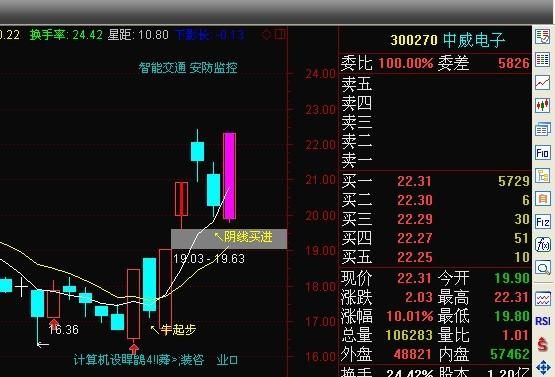The image size is (555, 377).
Task: Click the 智能交通 安防监控 concept label
Action: pos(188,68)
